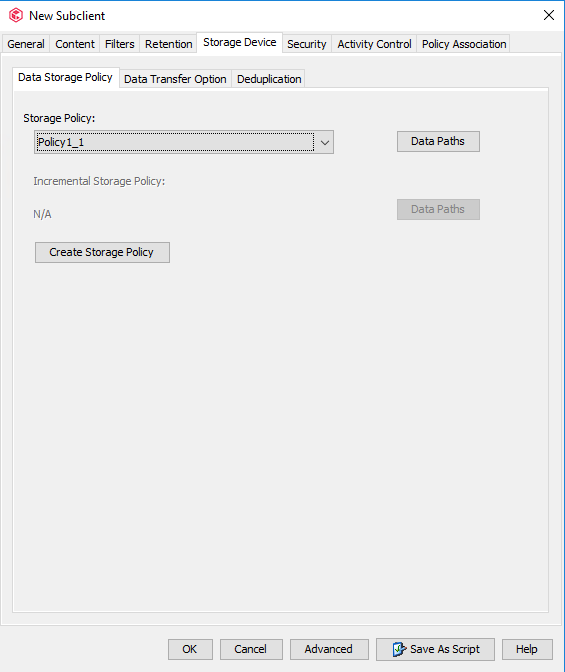The width and height of the screenshot is (565, 672).
Task: Show the Data Transfer Option subtab
Action: (175, 79)
